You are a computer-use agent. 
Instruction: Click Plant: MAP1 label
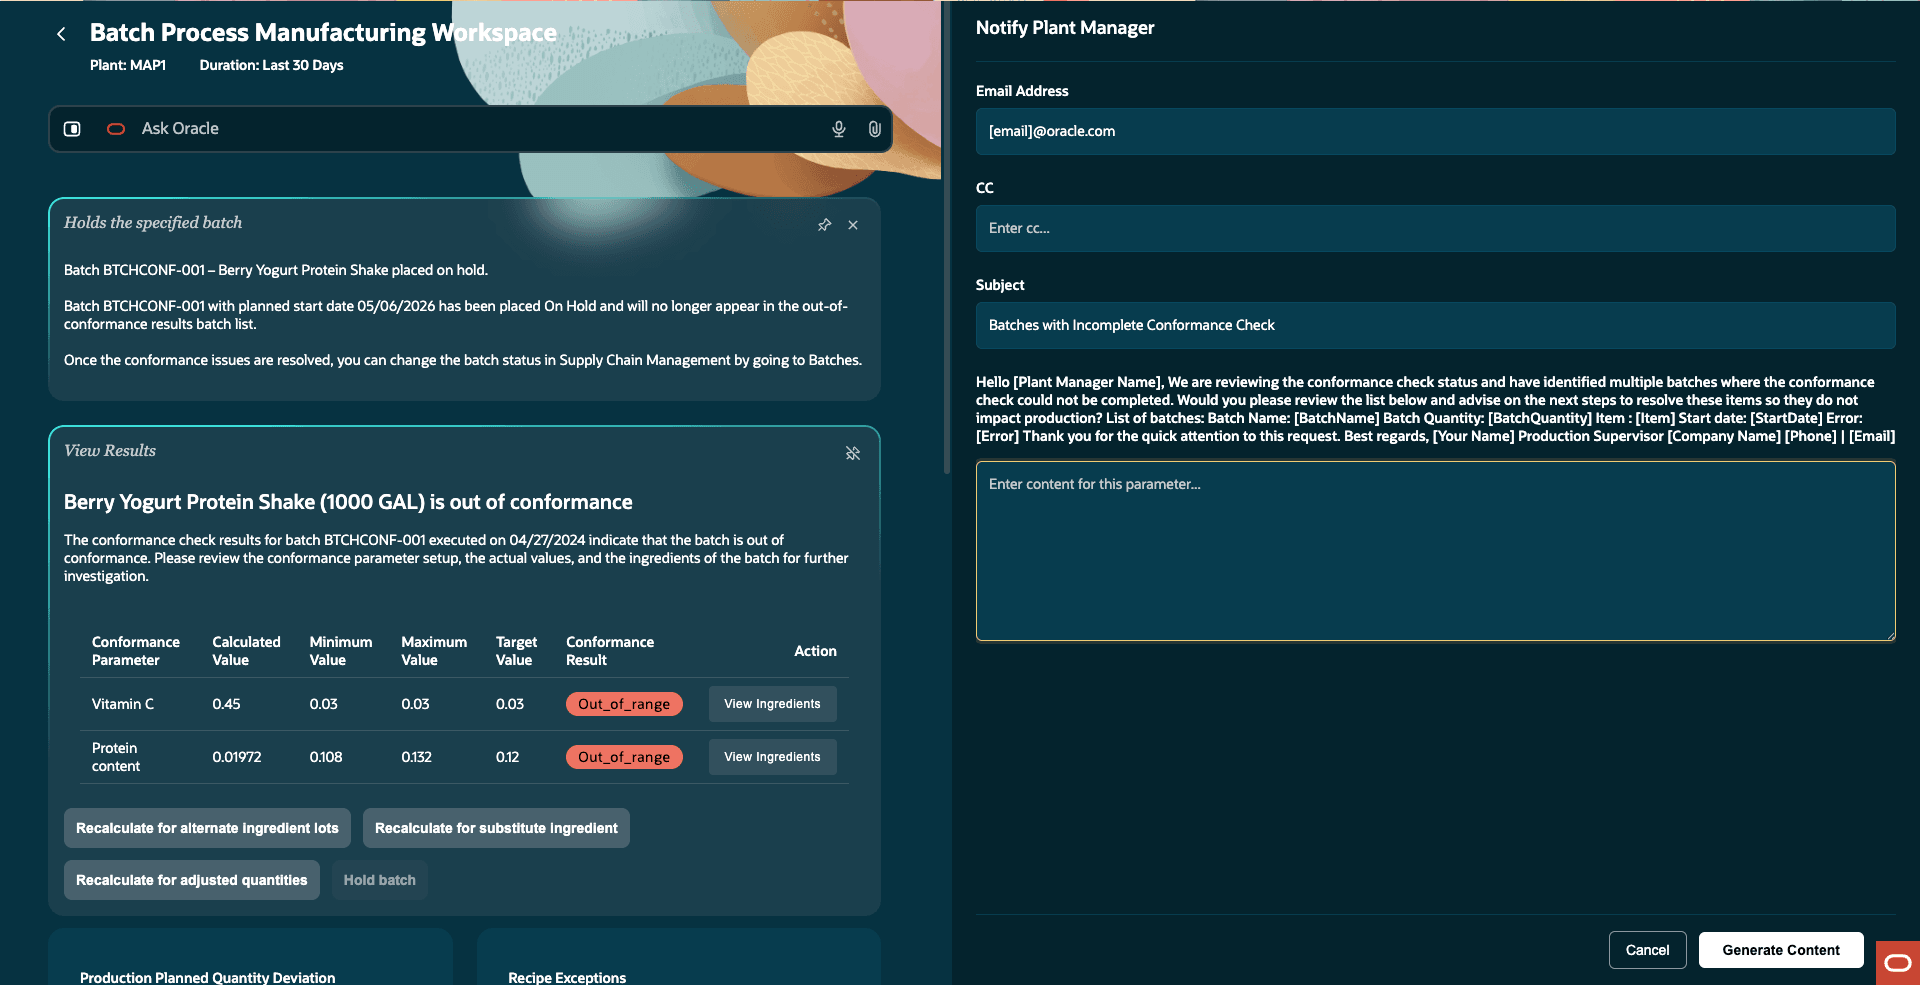point(128,65)
